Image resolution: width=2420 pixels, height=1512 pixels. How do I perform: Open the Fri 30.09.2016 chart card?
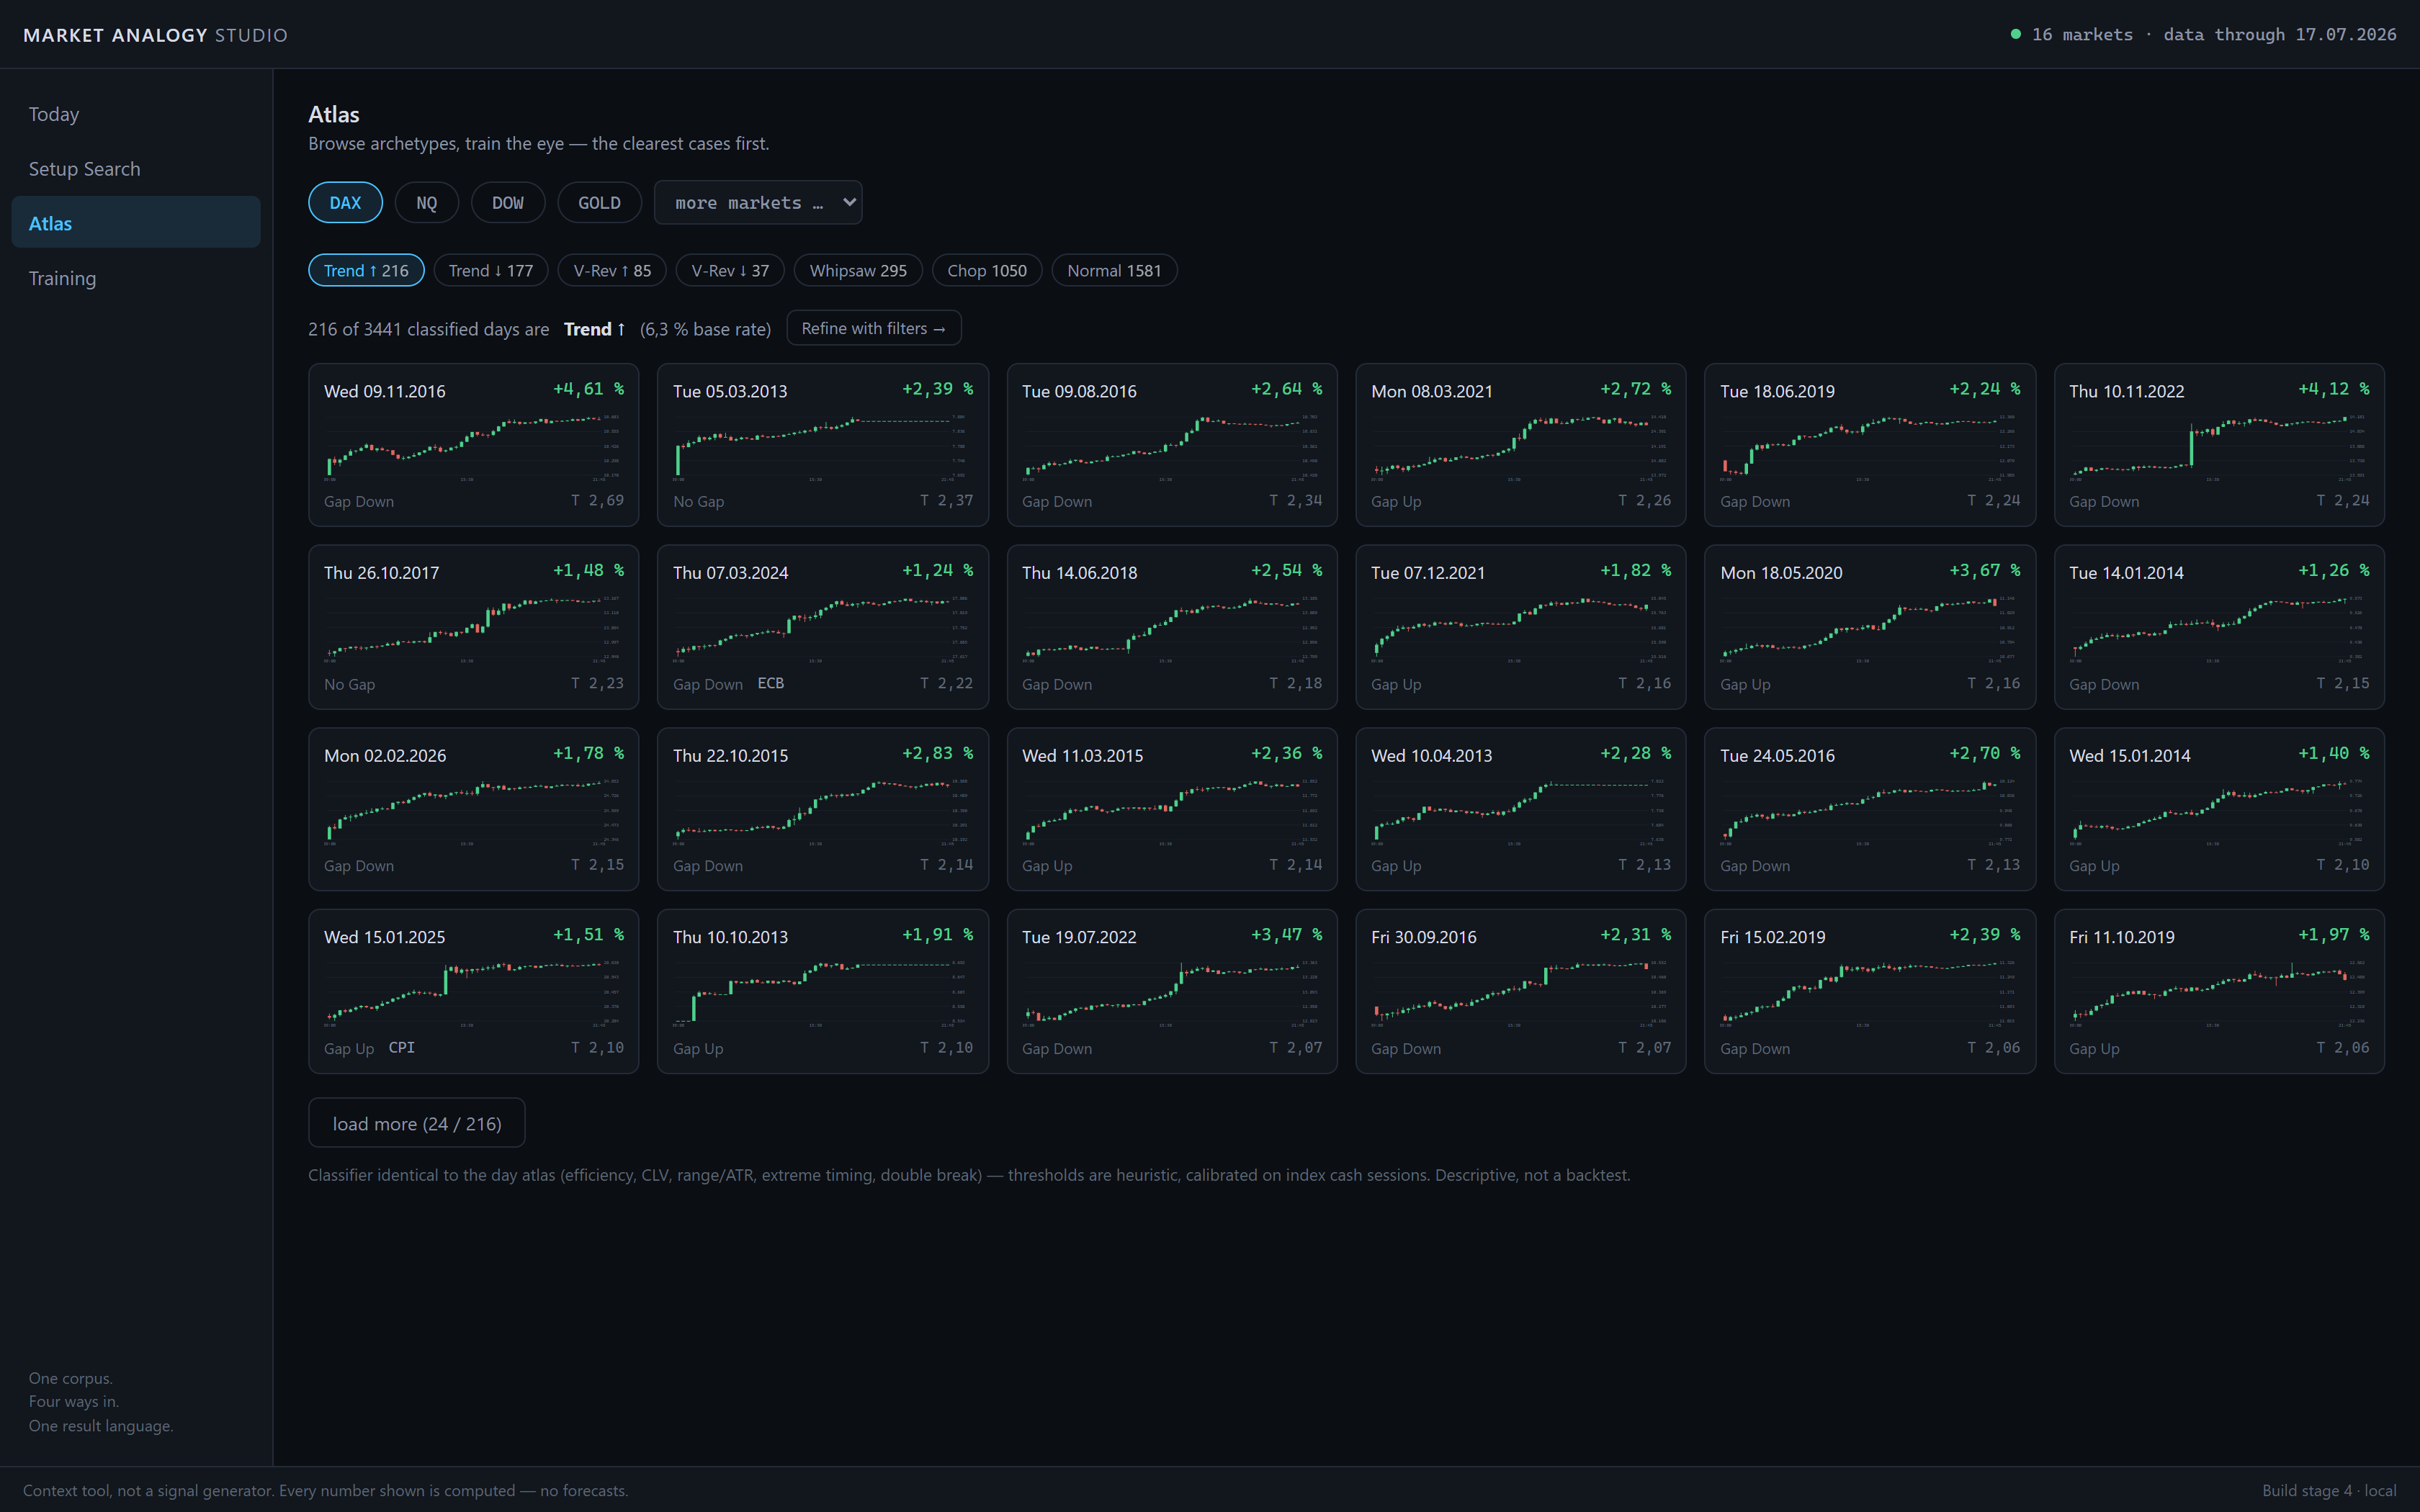click(x=1521, y=991)
